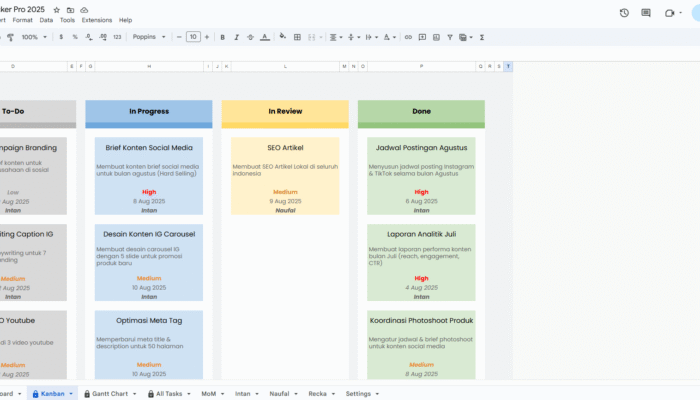Open text color picker
Screen dimensions: 700x400
point(265,37)
